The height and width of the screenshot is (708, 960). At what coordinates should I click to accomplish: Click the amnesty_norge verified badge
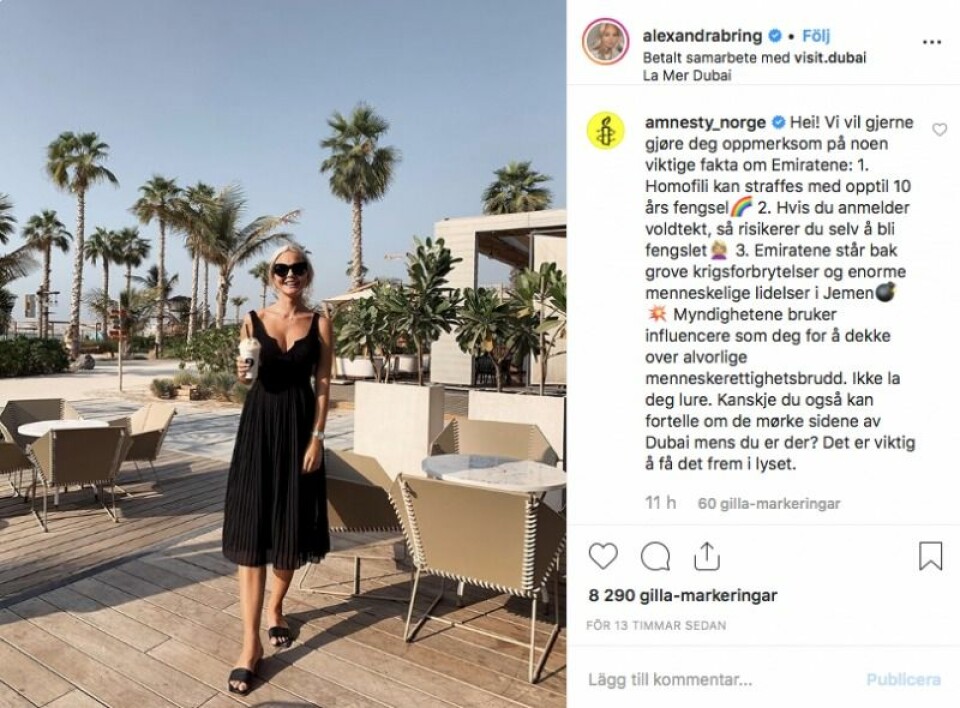point(778,122)
